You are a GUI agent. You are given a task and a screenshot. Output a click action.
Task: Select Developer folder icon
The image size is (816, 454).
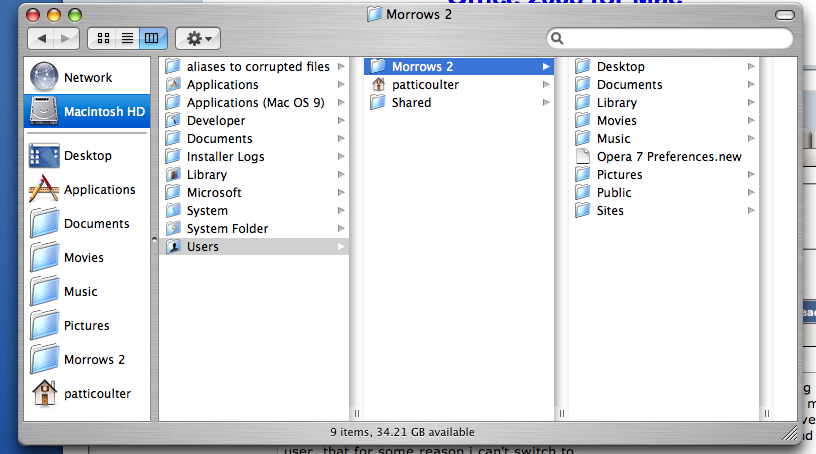click(x=173, y=120)
